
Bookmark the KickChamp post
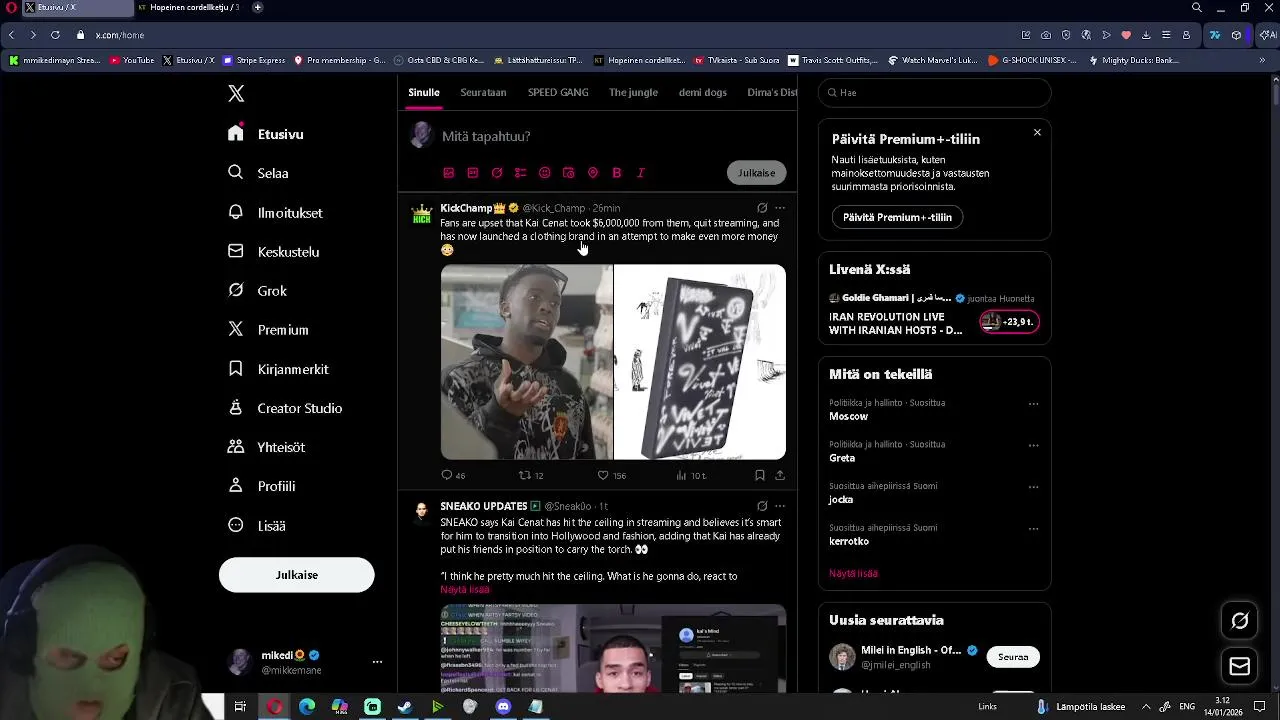[x=760, y=475]
